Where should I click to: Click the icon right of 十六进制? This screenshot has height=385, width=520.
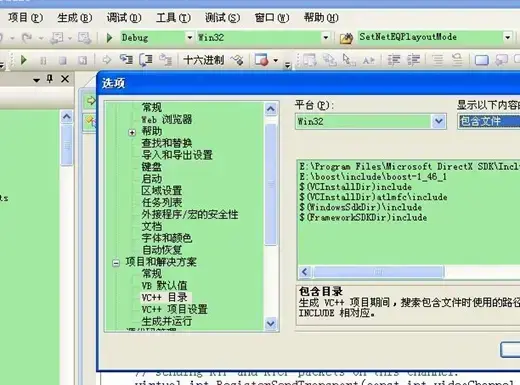[237, 60]
